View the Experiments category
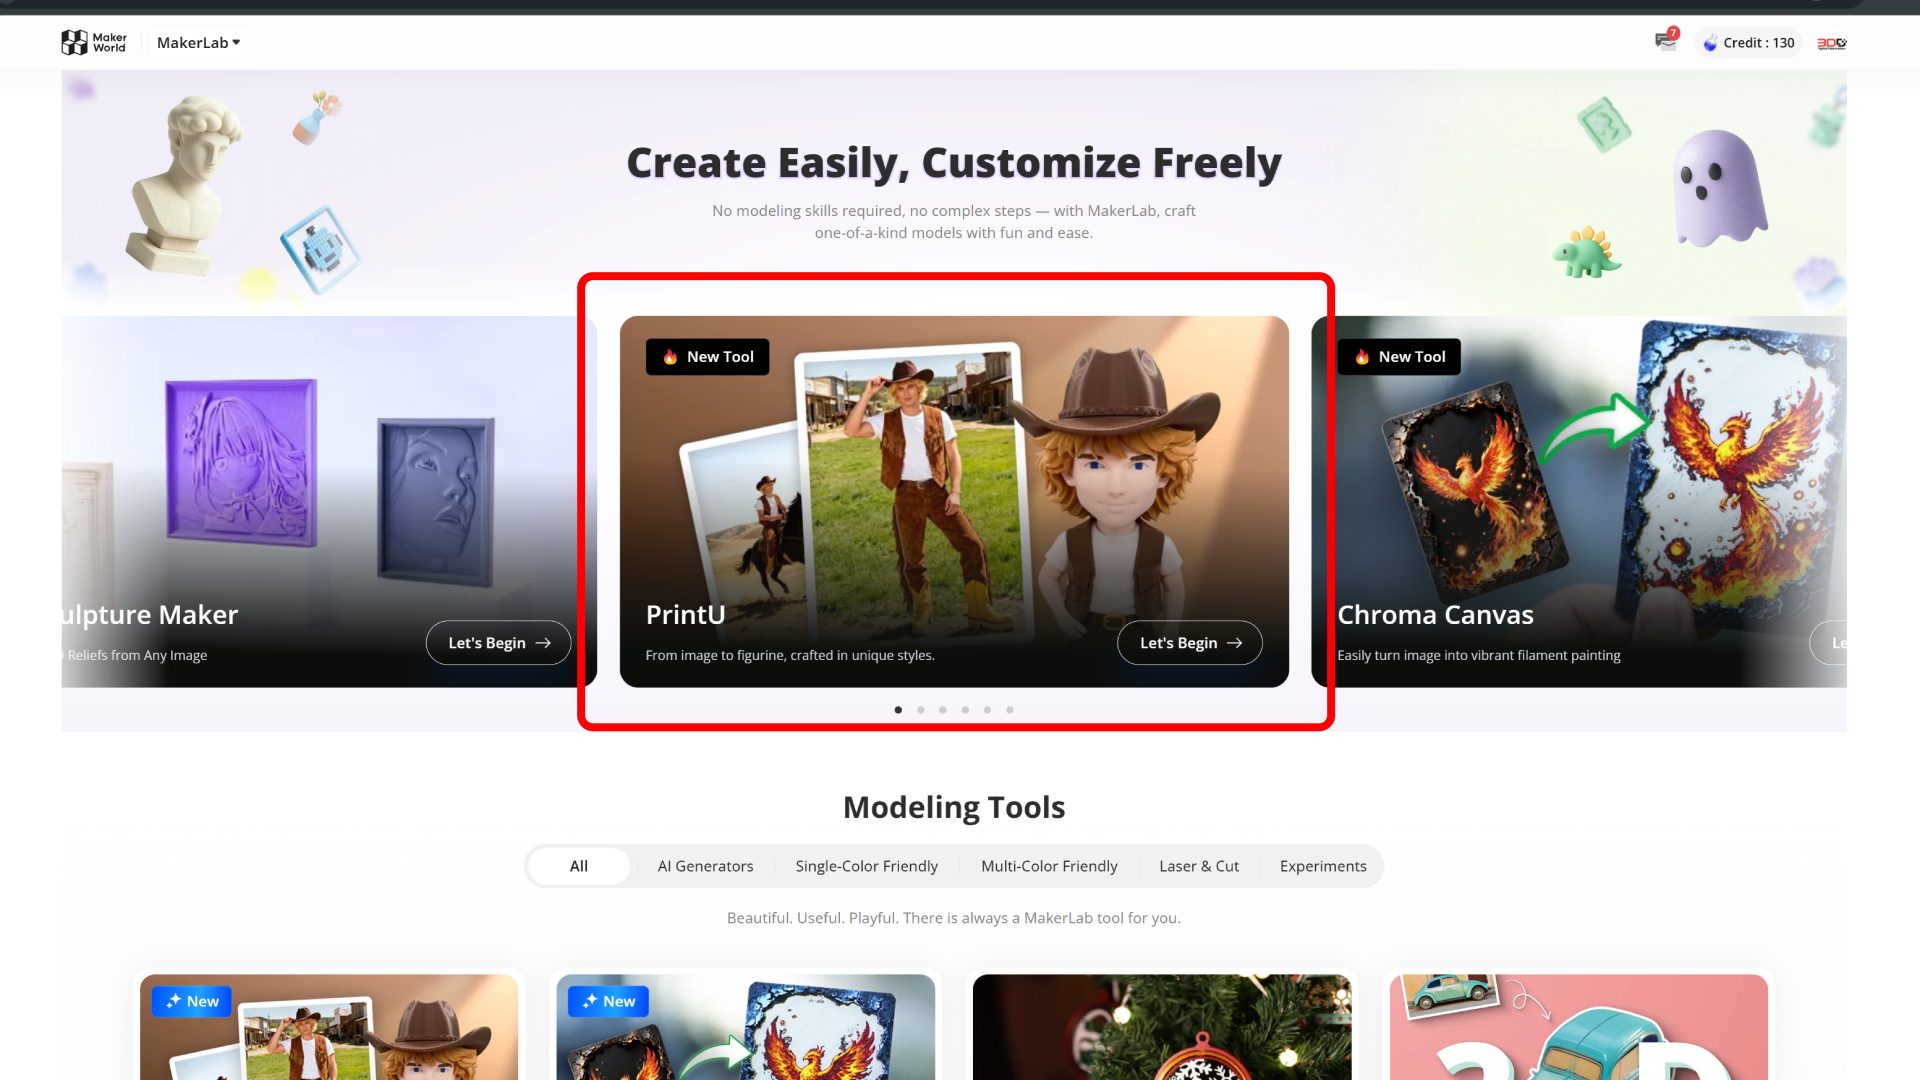Viewport: 1920px width, 1080px height. (x=1322, y=866)
